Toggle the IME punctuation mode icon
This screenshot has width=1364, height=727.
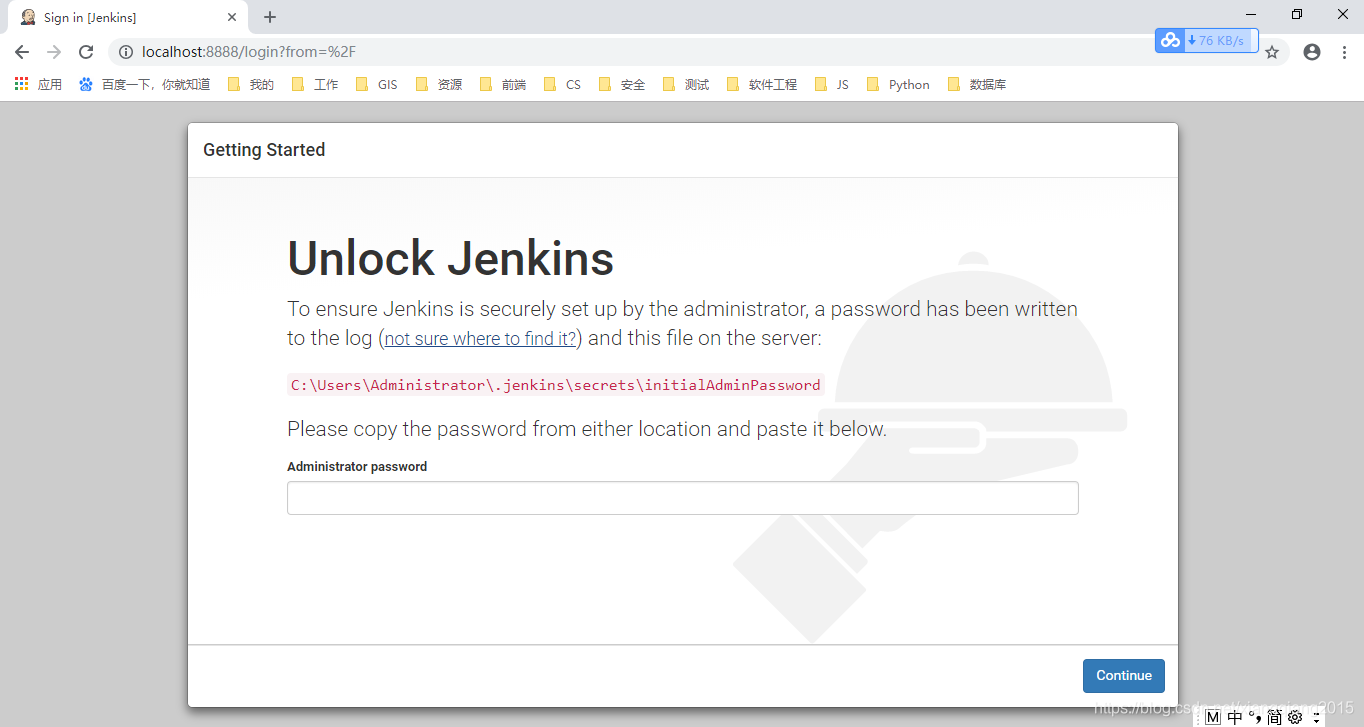tap(1255, 717)
